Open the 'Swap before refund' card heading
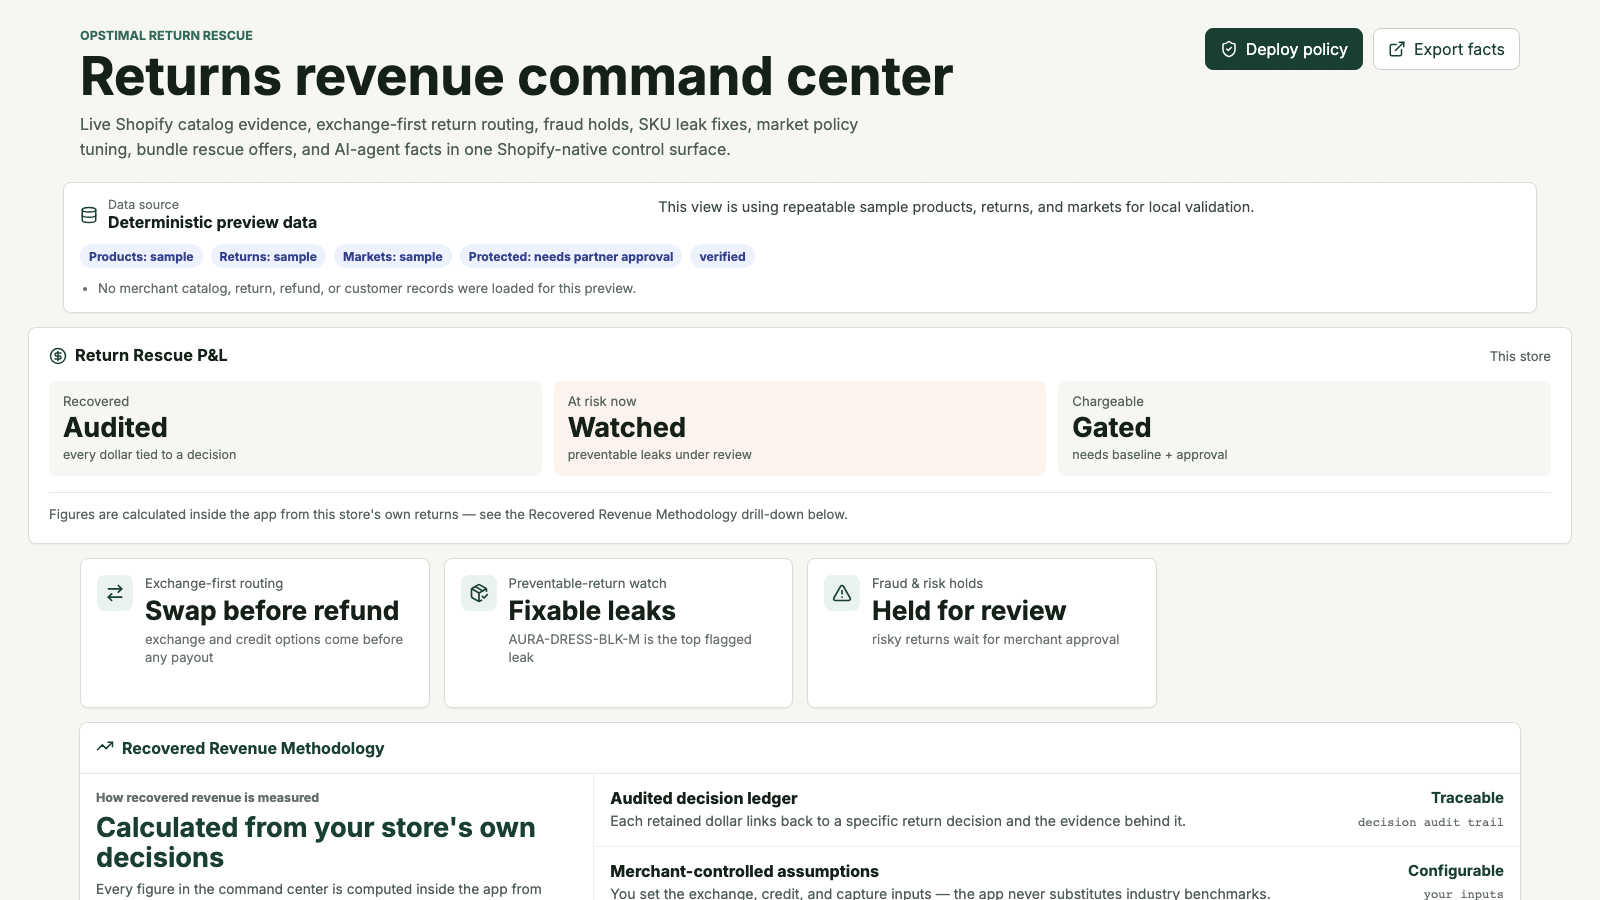Viewport: 1600px width, 900px height. (x=272, y=611)
